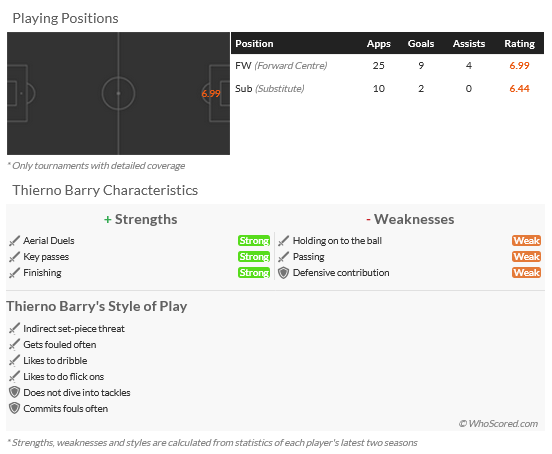552x454 pixels.
Task: Click the sword icon next to Passing weakness
Action: coord(283,257)
